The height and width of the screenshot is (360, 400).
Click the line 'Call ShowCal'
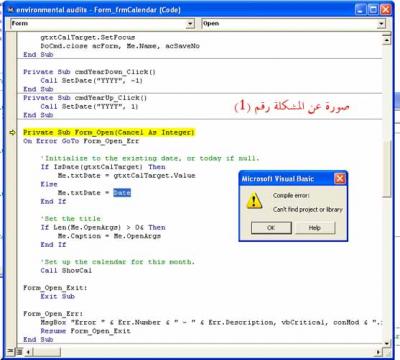(66, 271)
